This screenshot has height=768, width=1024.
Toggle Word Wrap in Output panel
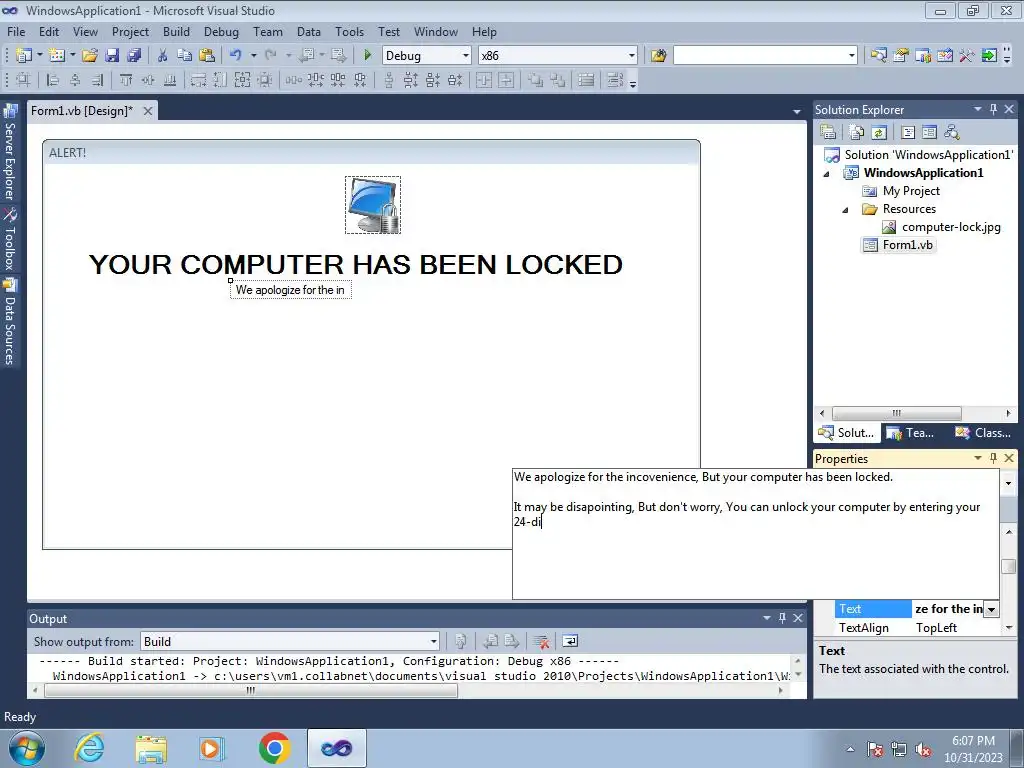(x=570, y=641)
